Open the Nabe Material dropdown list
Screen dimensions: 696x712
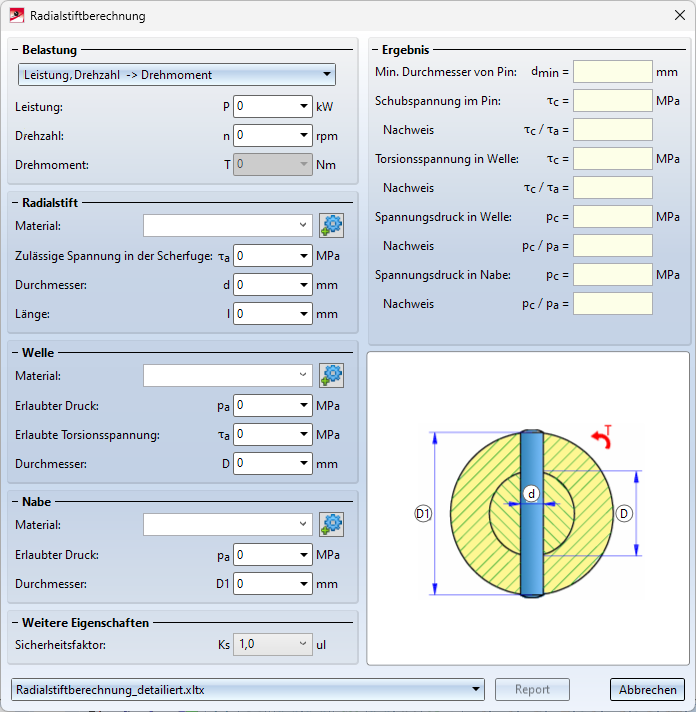(303, 524)
